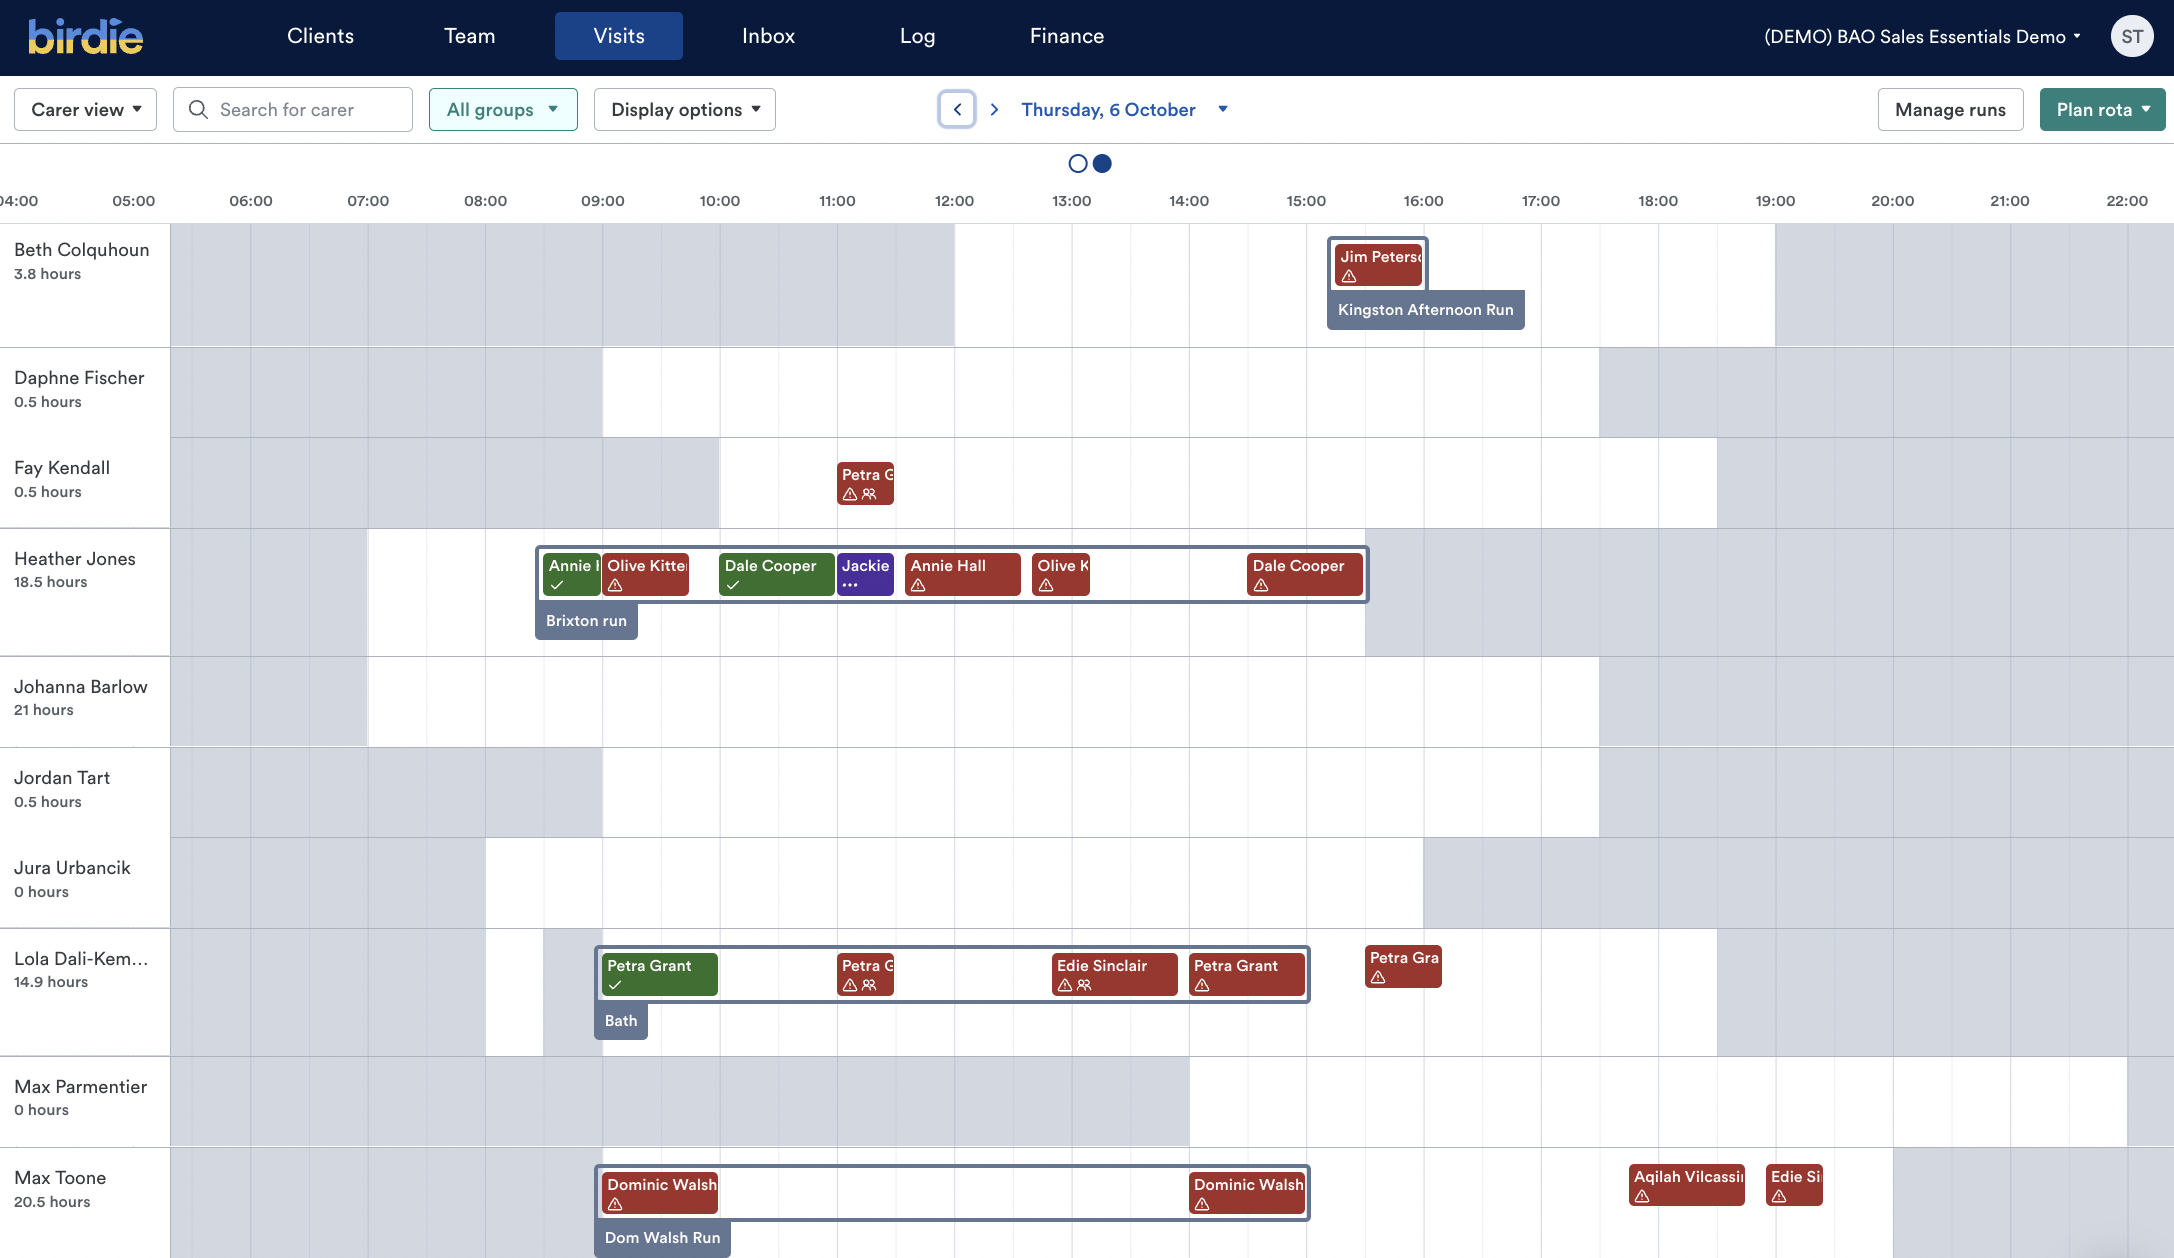Click the warning triangle on Annie Hall's visit

pyautogui.click(x=918, y=586)
